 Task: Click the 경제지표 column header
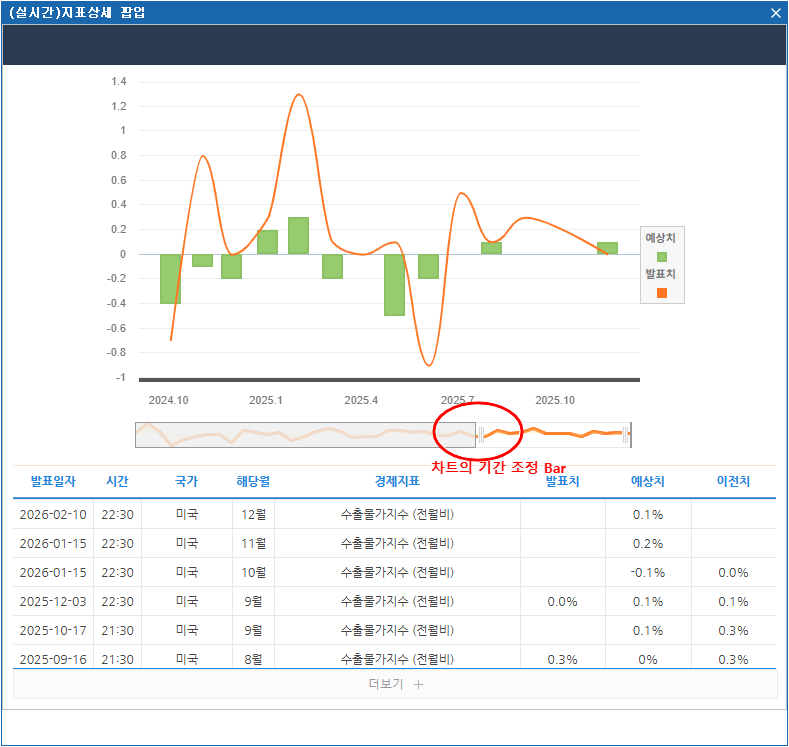397,481
